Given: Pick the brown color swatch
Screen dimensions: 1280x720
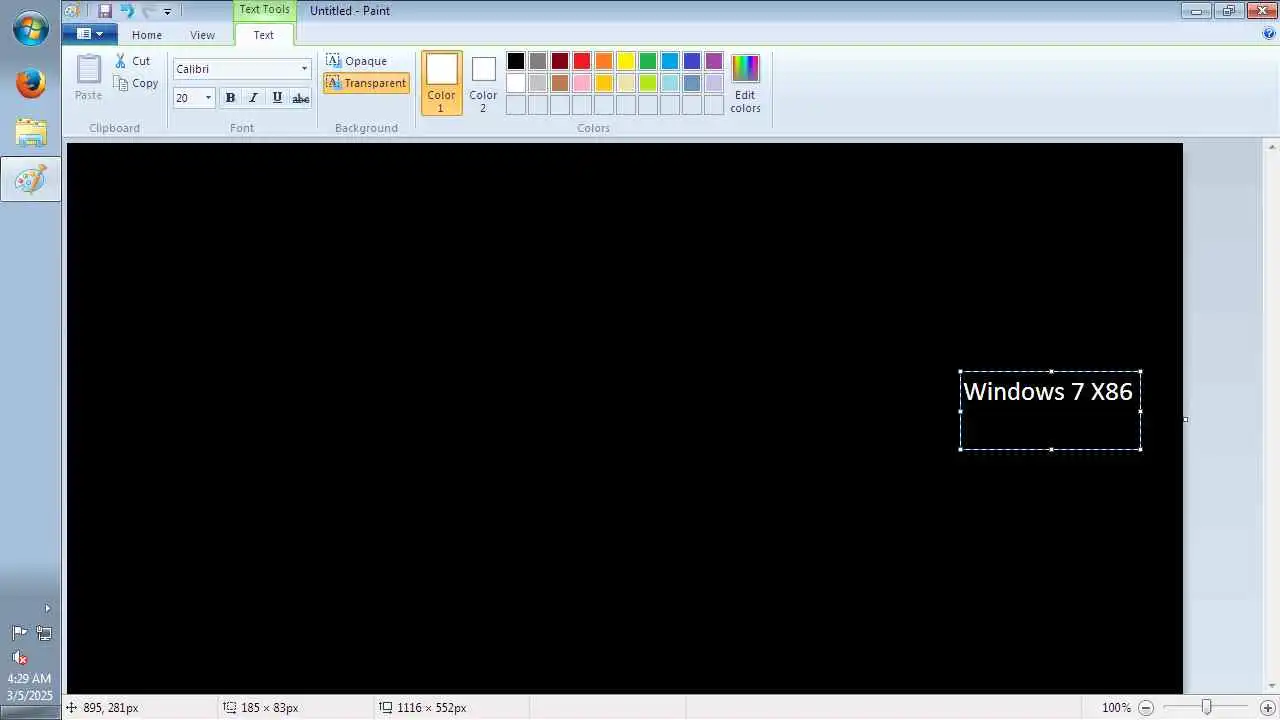Looking at the screenshot, I should 560,83.
